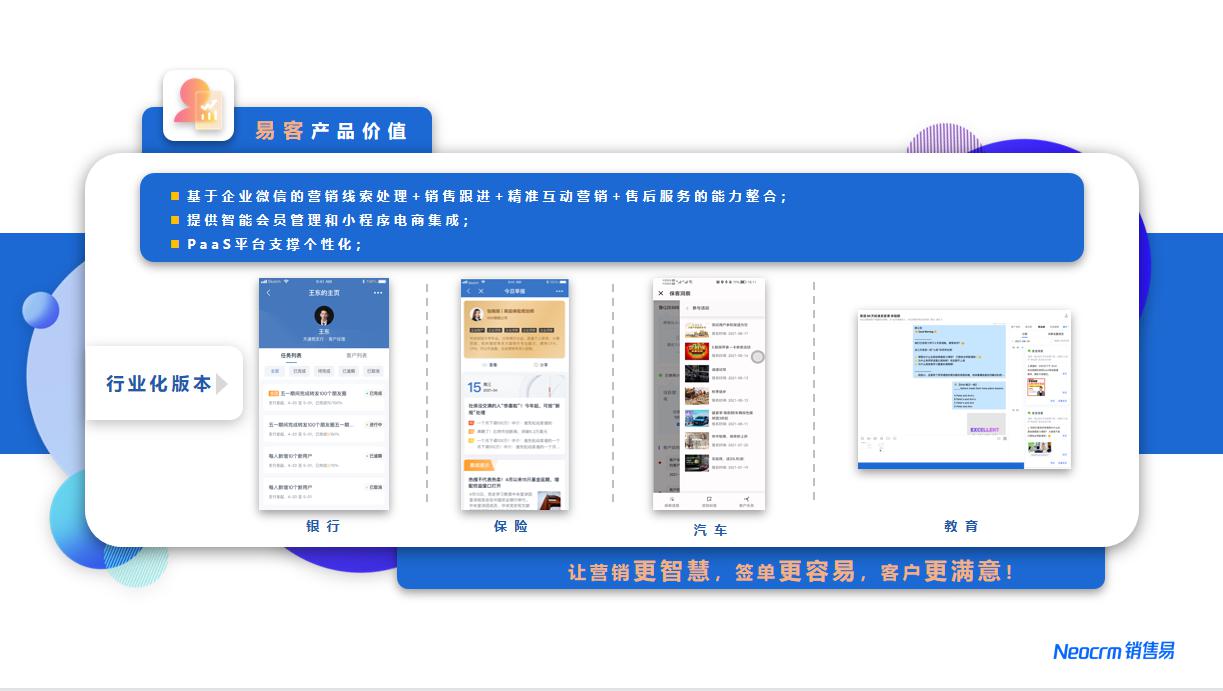Click the 教育 caption label
1223x691 pixels.
961,526
